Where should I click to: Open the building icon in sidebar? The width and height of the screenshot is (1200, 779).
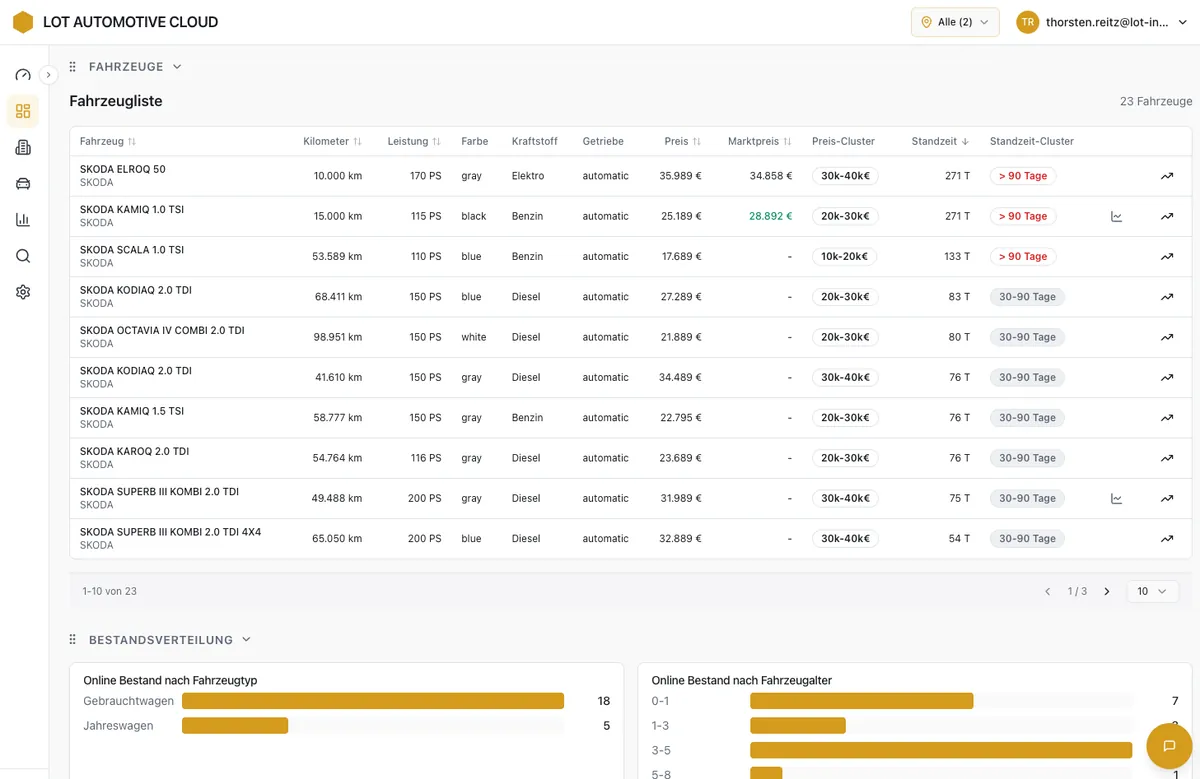point(23,148)
